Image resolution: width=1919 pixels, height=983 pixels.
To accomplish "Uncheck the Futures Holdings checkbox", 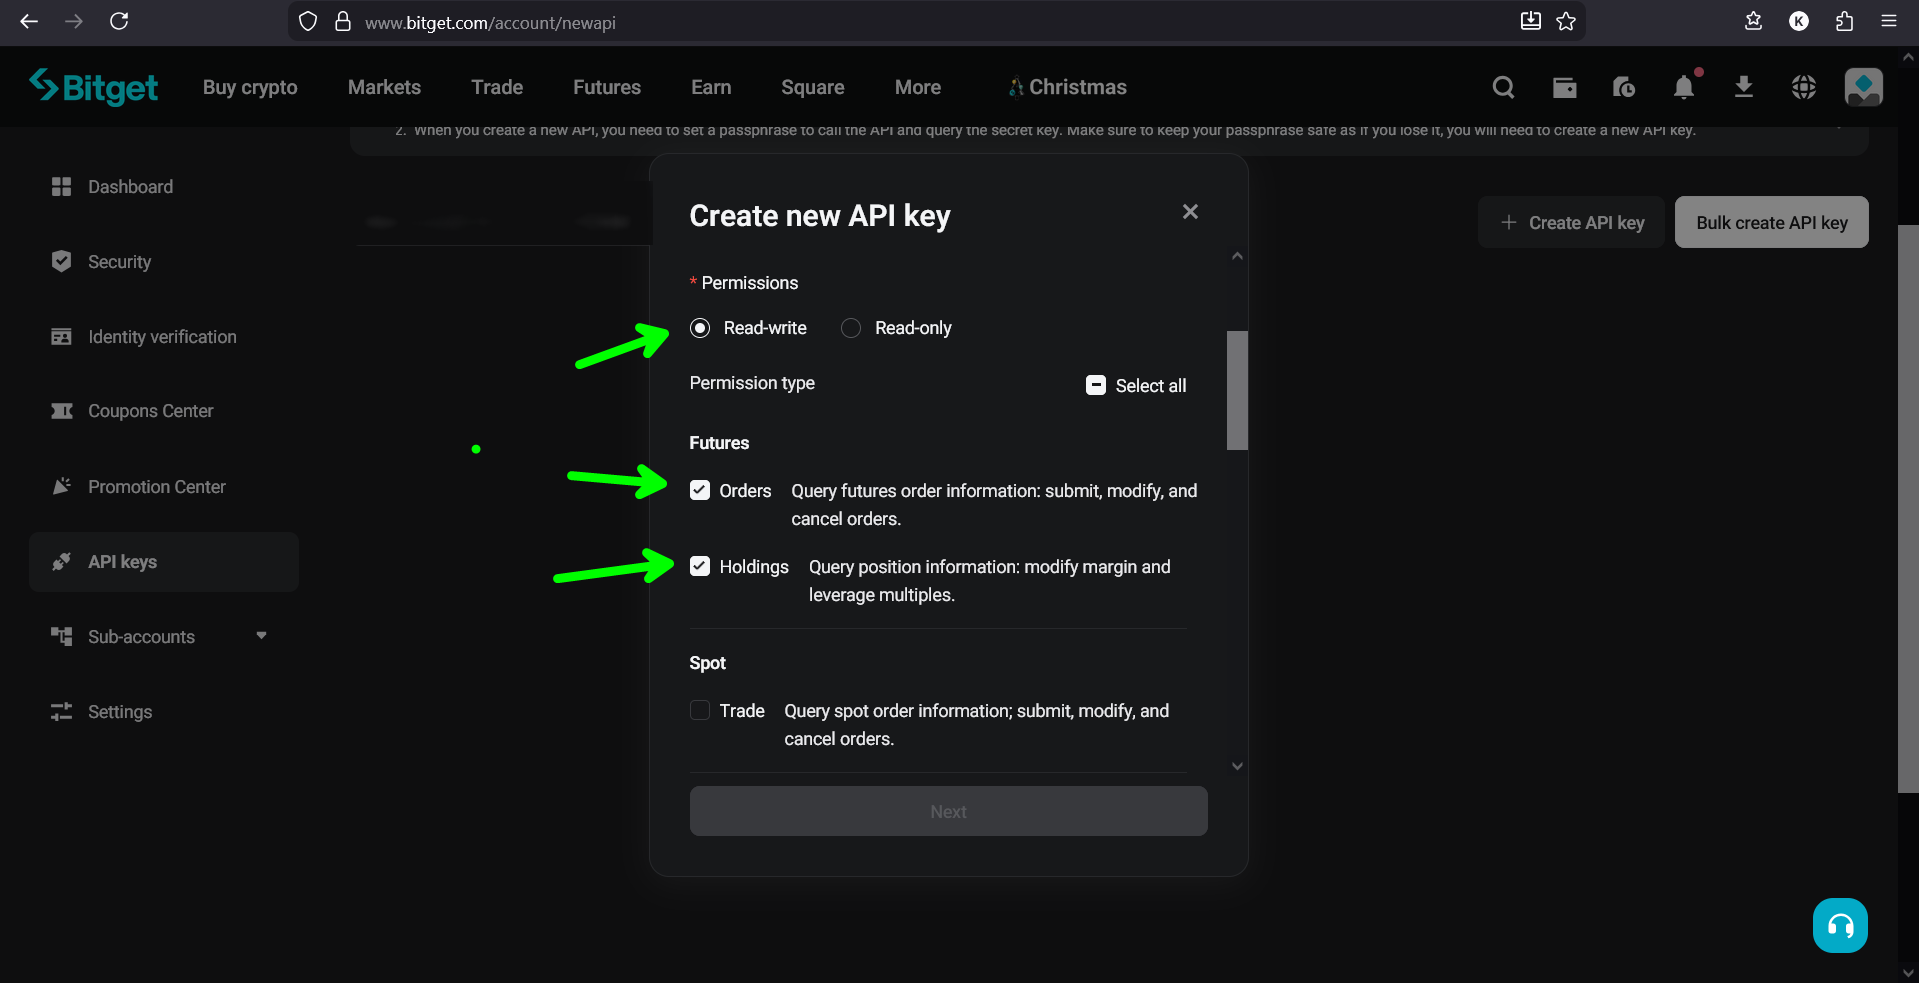I will click(700, 566).
